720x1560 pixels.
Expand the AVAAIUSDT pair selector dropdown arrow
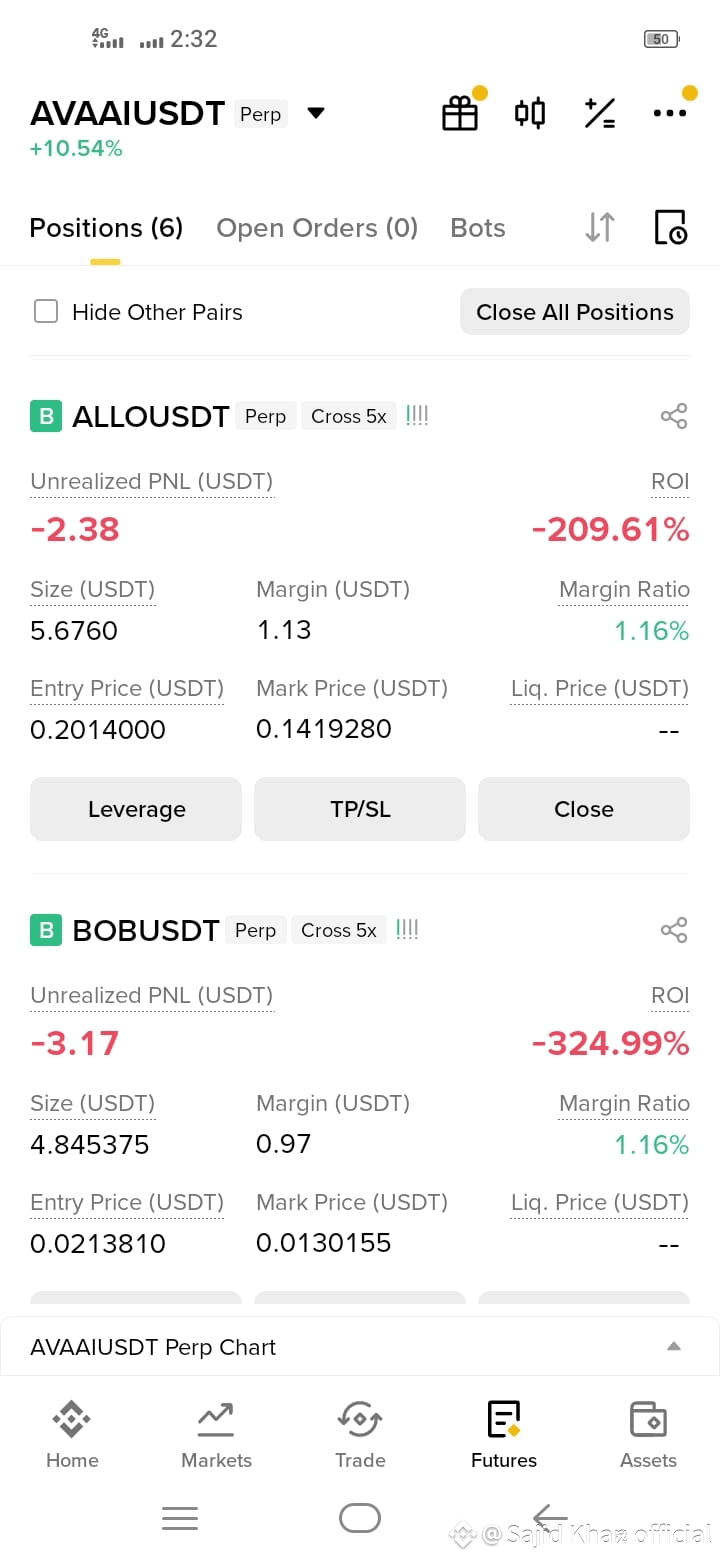pos(316,113)
